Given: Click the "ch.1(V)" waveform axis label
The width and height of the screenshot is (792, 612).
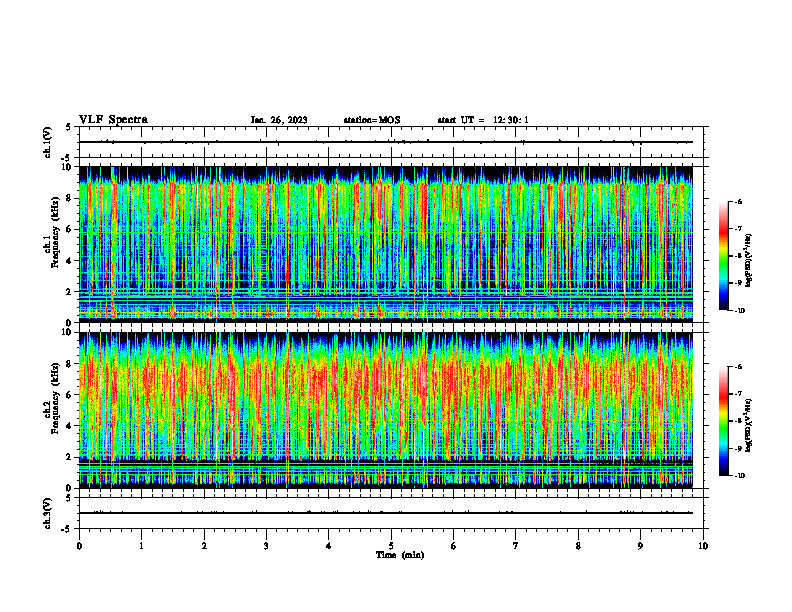Looking at the screenshot, I should pyautogui.click(x=47, y=142).
